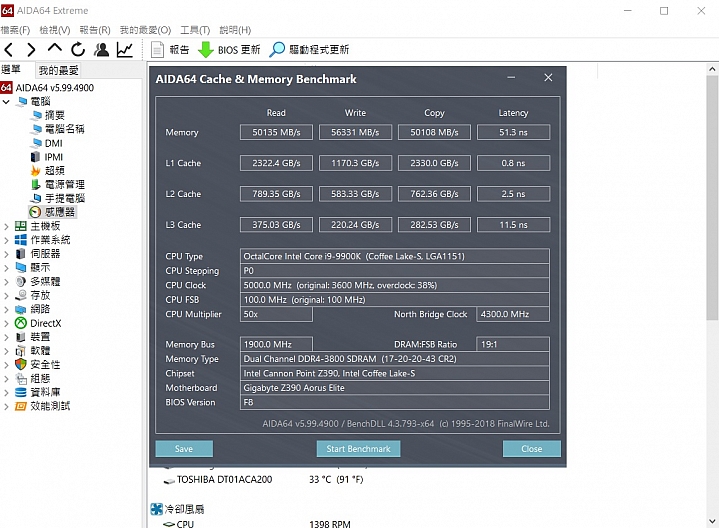Expand the 作業系統 tree node
The height and width of the screenshot is (528, 719).
pos(6,240)
